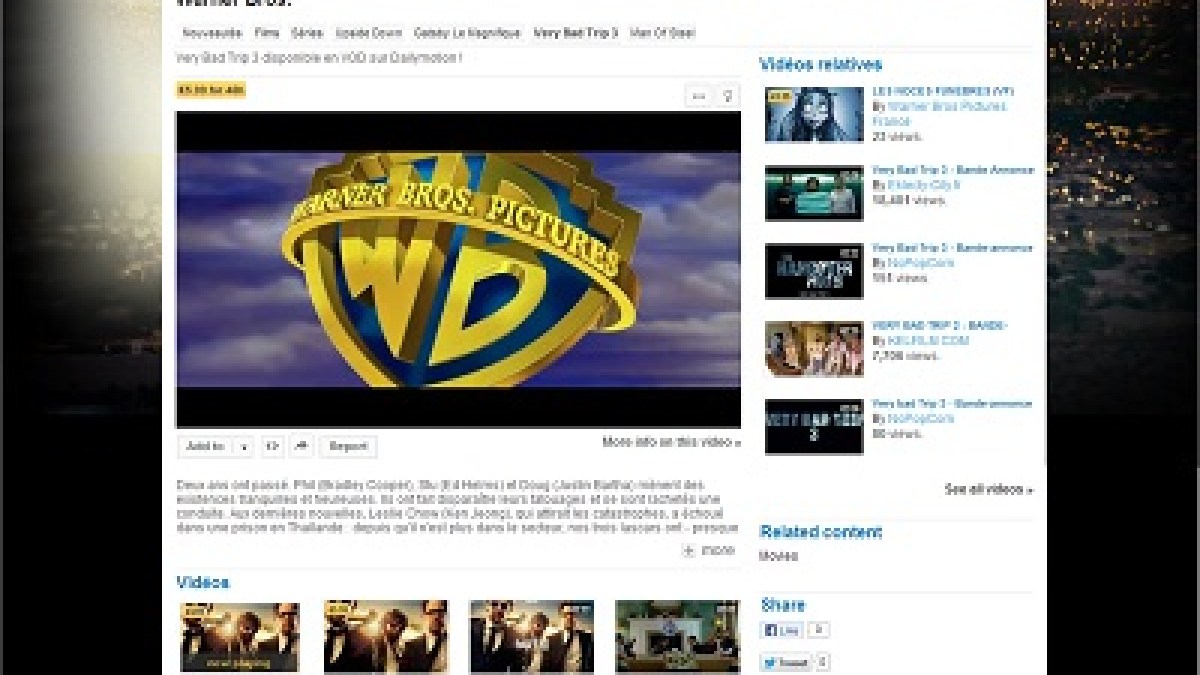Open the Gatsby Le Magnifique tab
The width and height of the screenshot is (1200, 675).
point(467,33)
